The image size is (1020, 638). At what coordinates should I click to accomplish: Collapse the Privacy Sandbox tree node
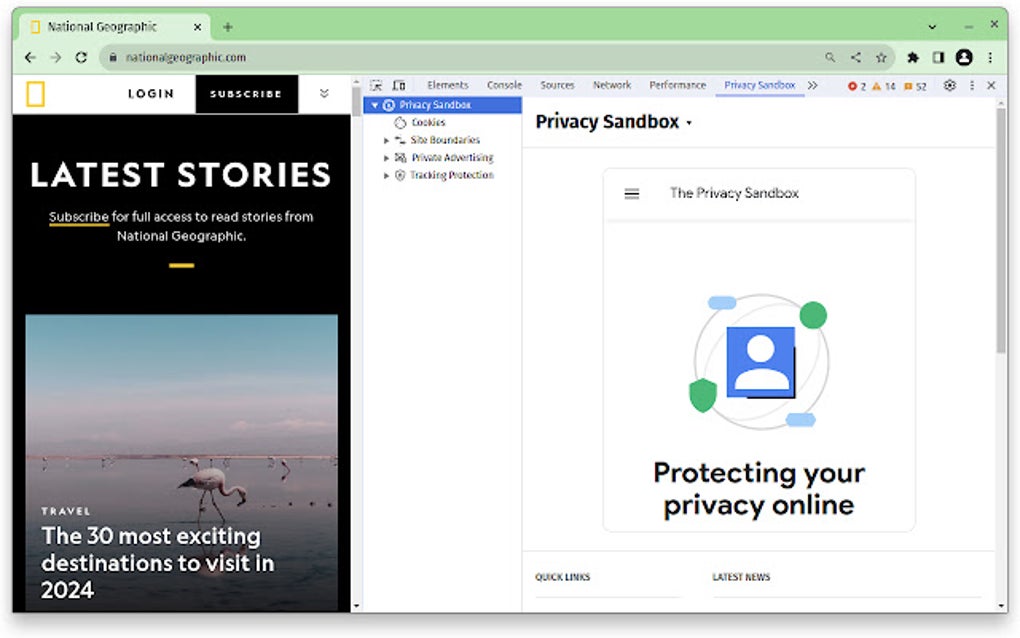375,104
